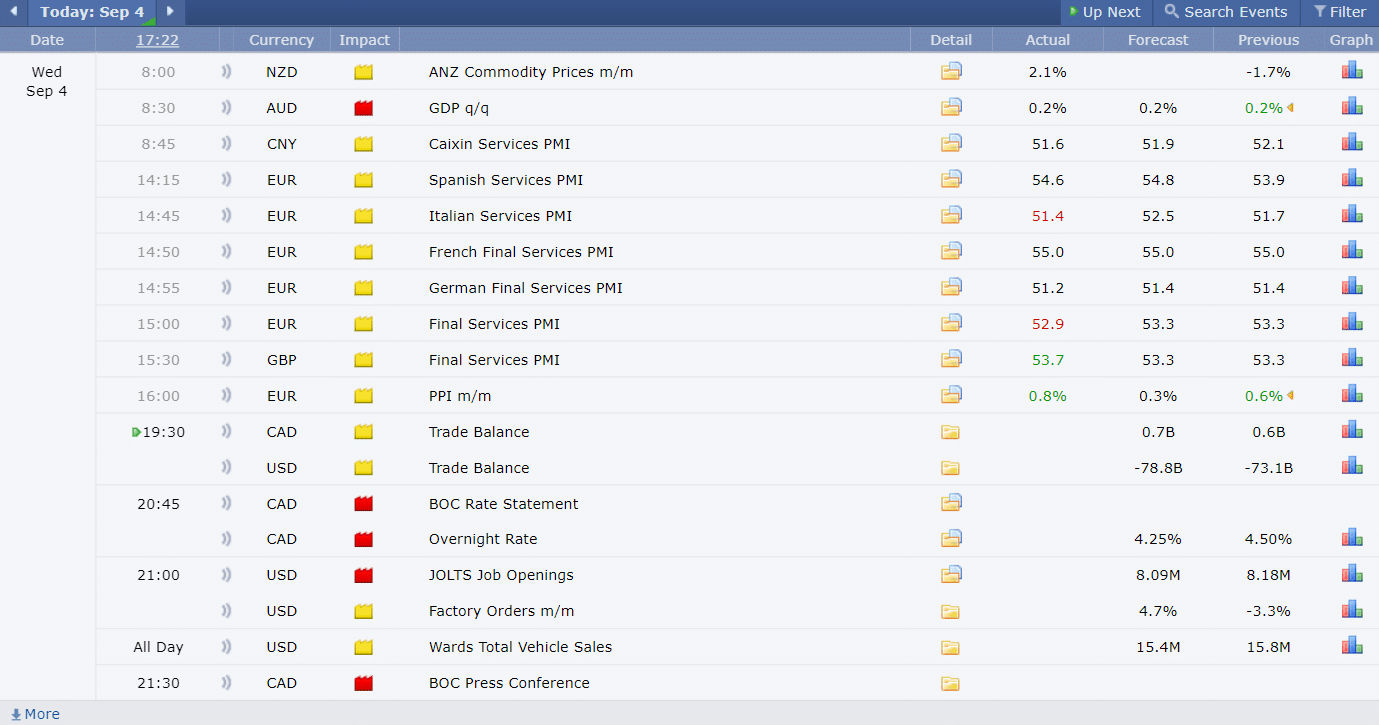Image resolution: width=1379 pixels, height=725 pixels.
Task: Click the medium impact icon for Factory Orders
Action: [x=363, y=611]
